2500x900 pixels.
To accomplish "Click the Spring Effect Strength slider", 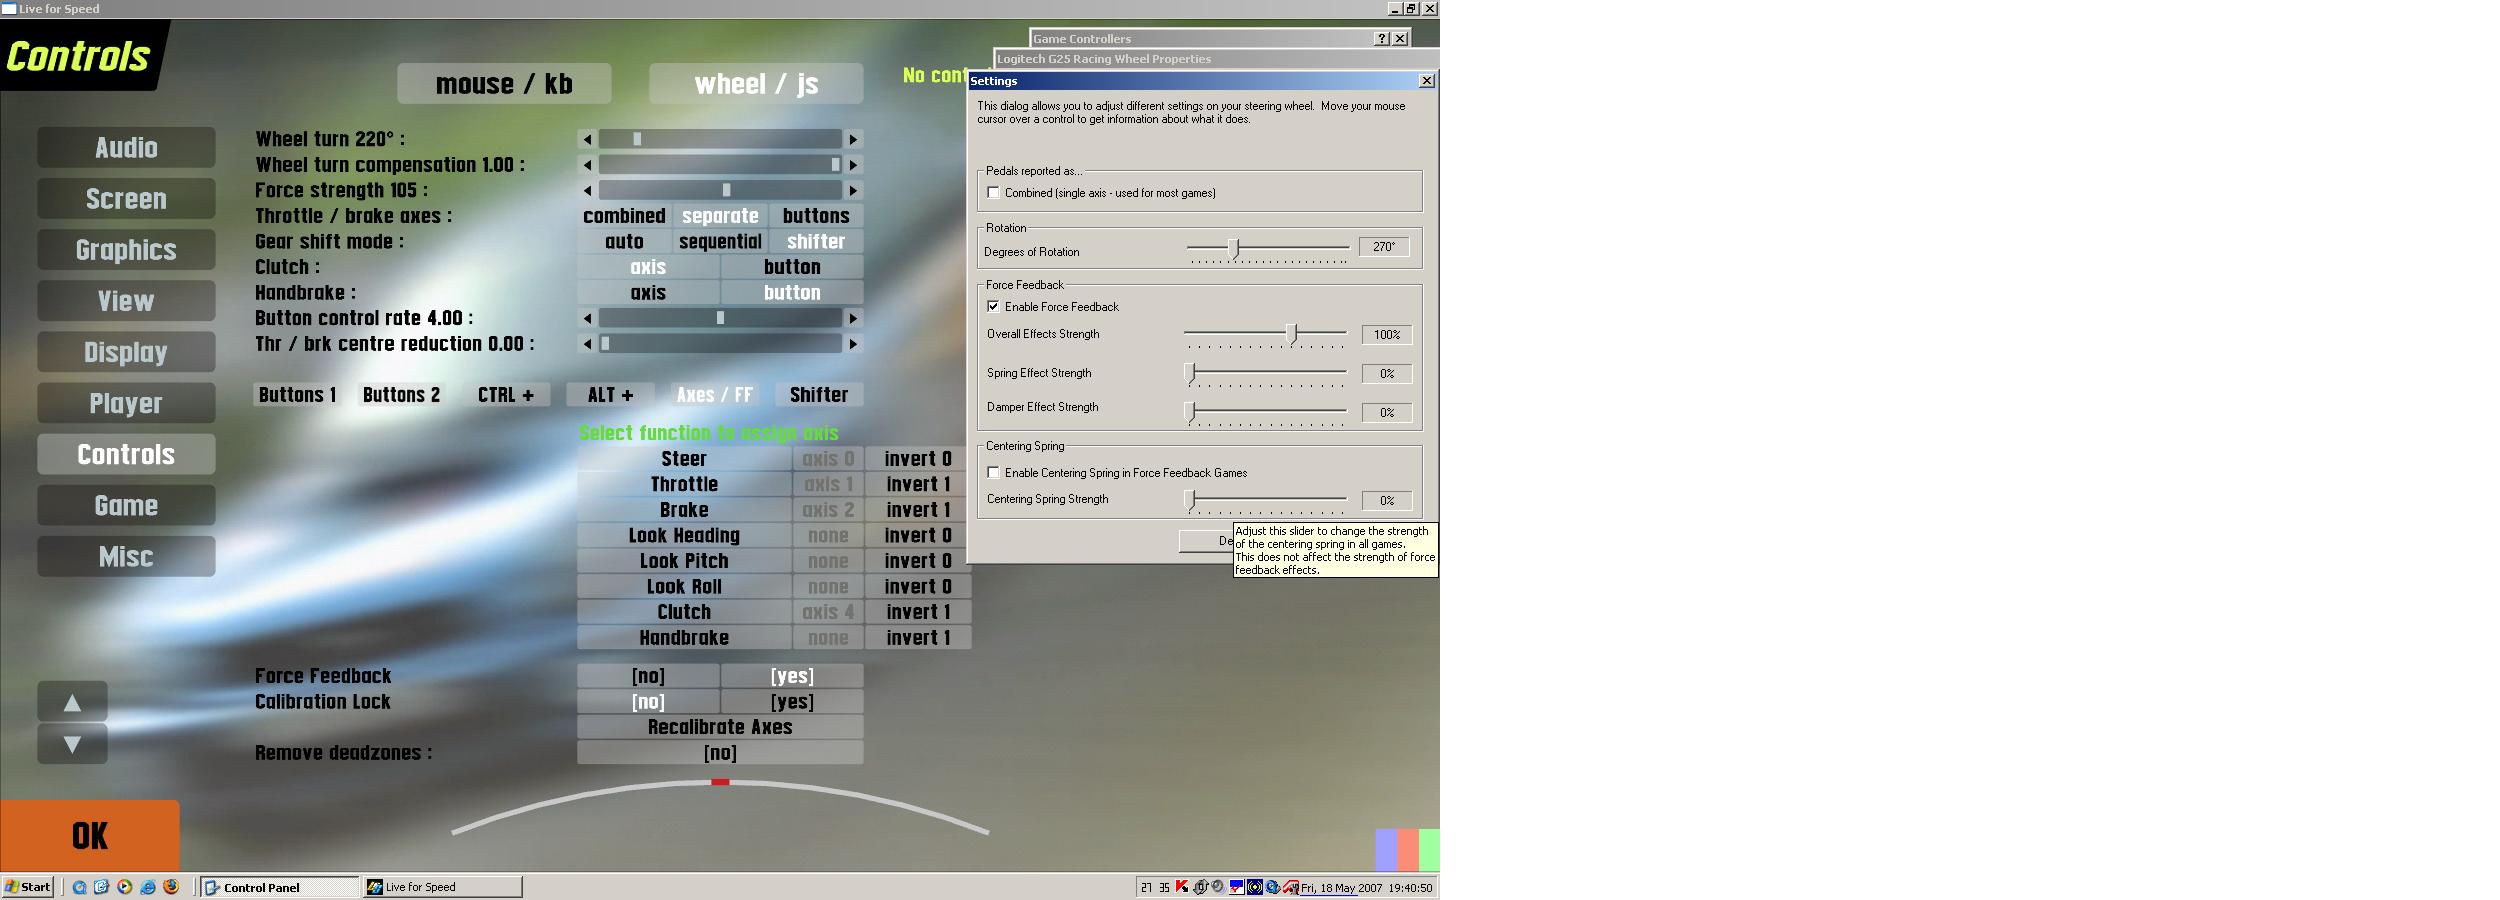I will [x=1266, y=374].
